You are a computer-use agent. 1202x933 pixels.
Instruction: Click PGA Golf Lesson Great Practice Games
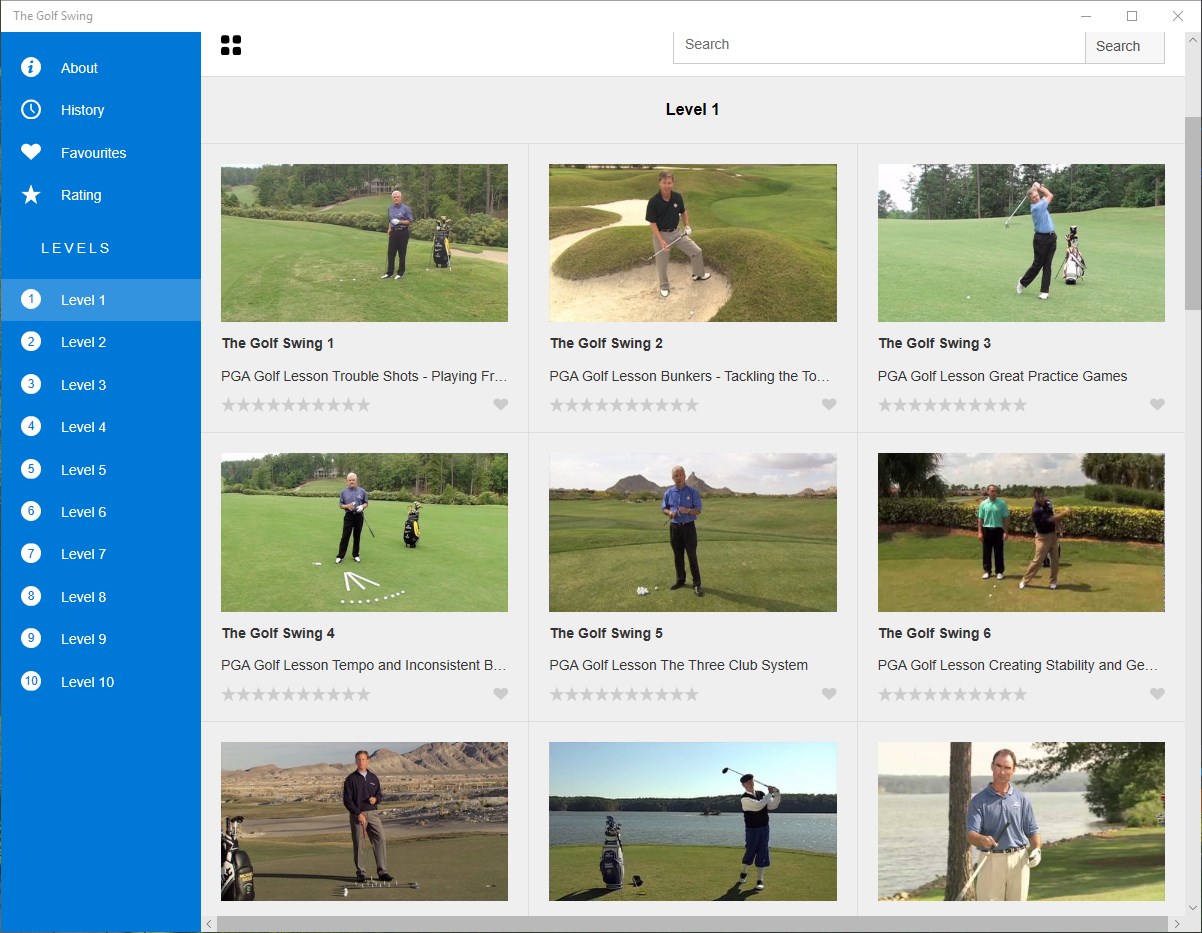pyautogui.click(x=1002, y=376)
